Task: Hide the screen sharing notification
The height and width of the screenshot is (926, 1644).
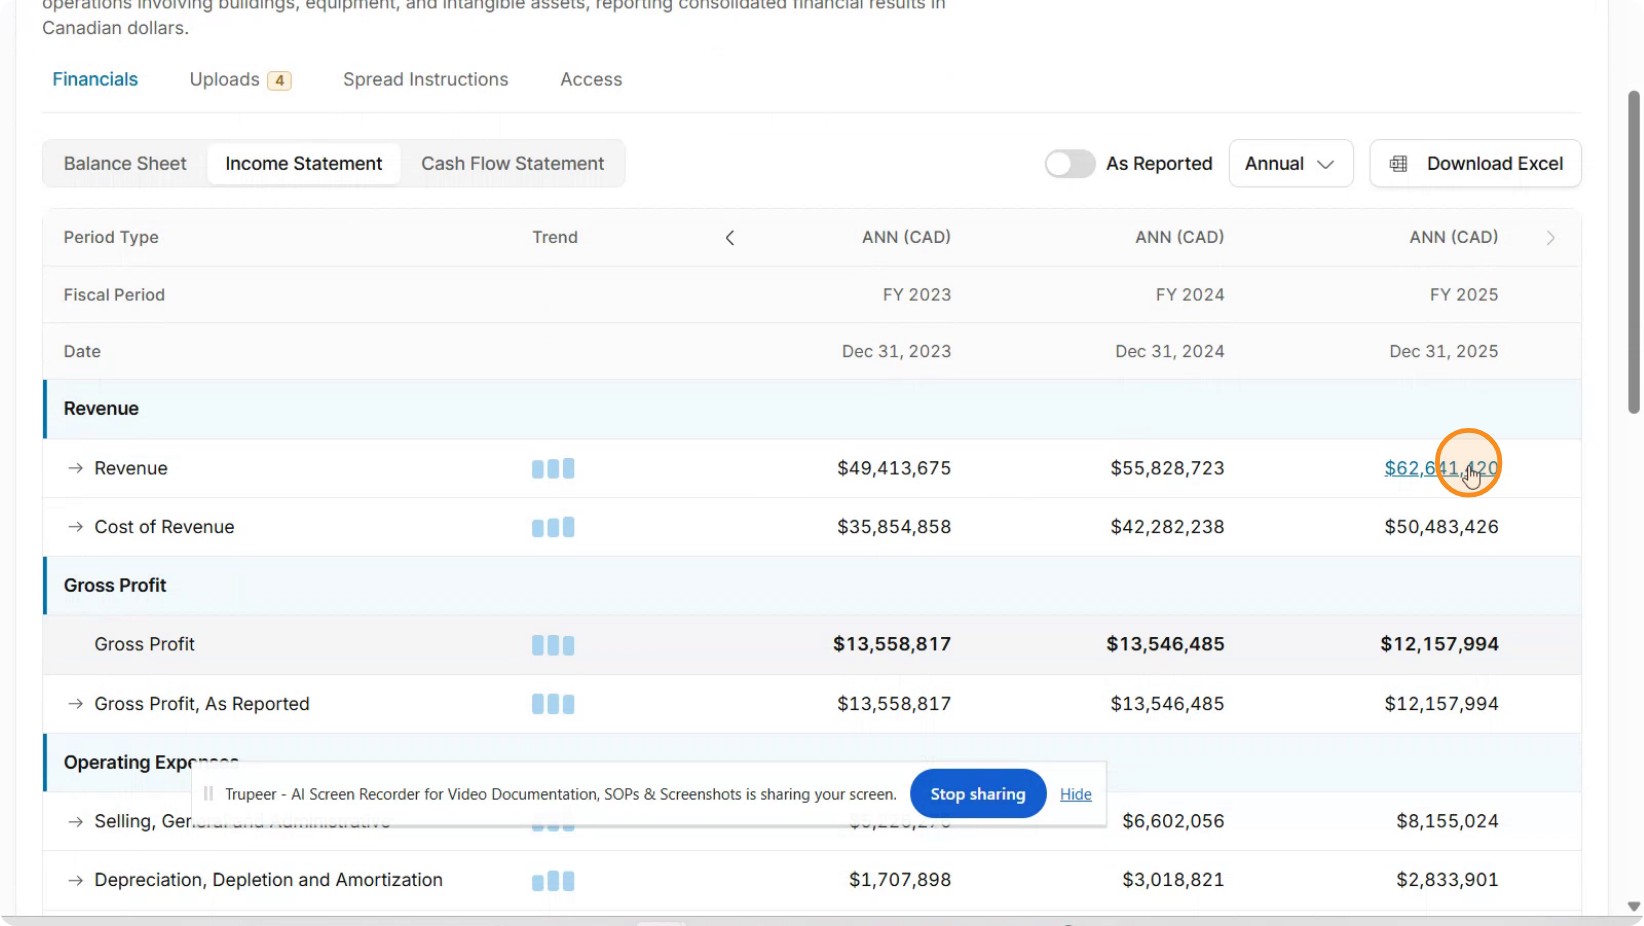Action: pyautogui.click(x=1076, y=794)
